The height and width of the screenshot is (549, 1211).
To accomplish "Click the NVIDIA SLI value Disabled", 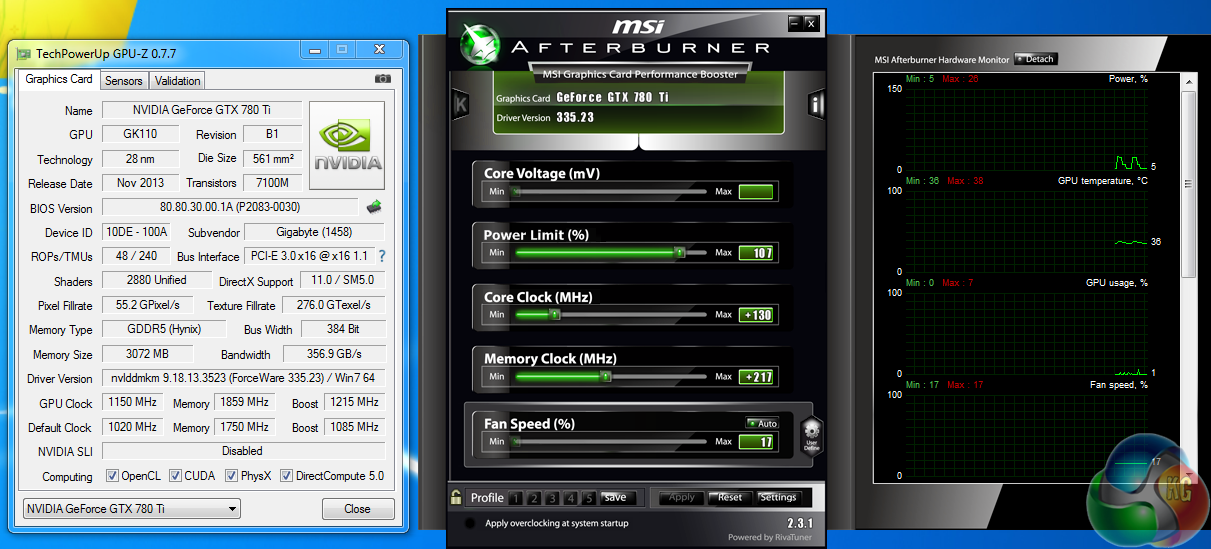I will point(243,451).
